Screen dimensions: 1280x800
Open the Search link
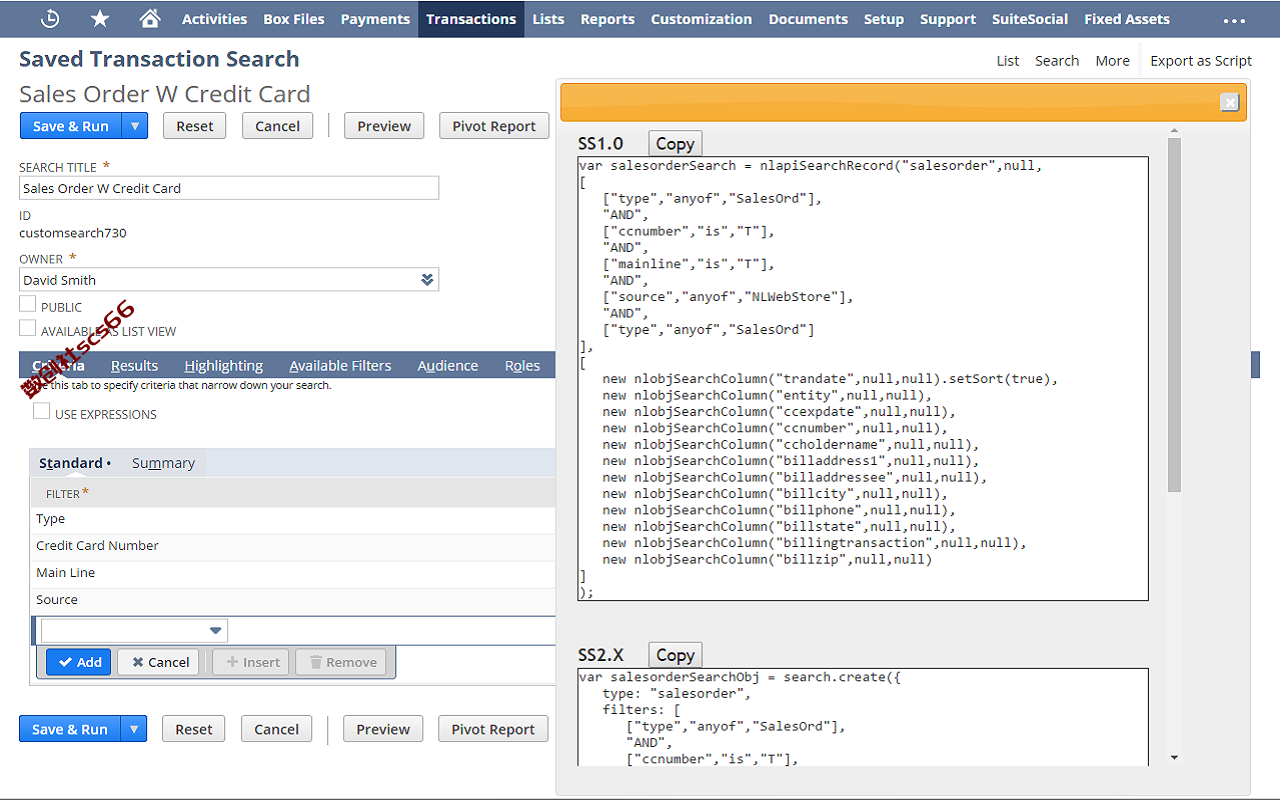(1057, 61)
